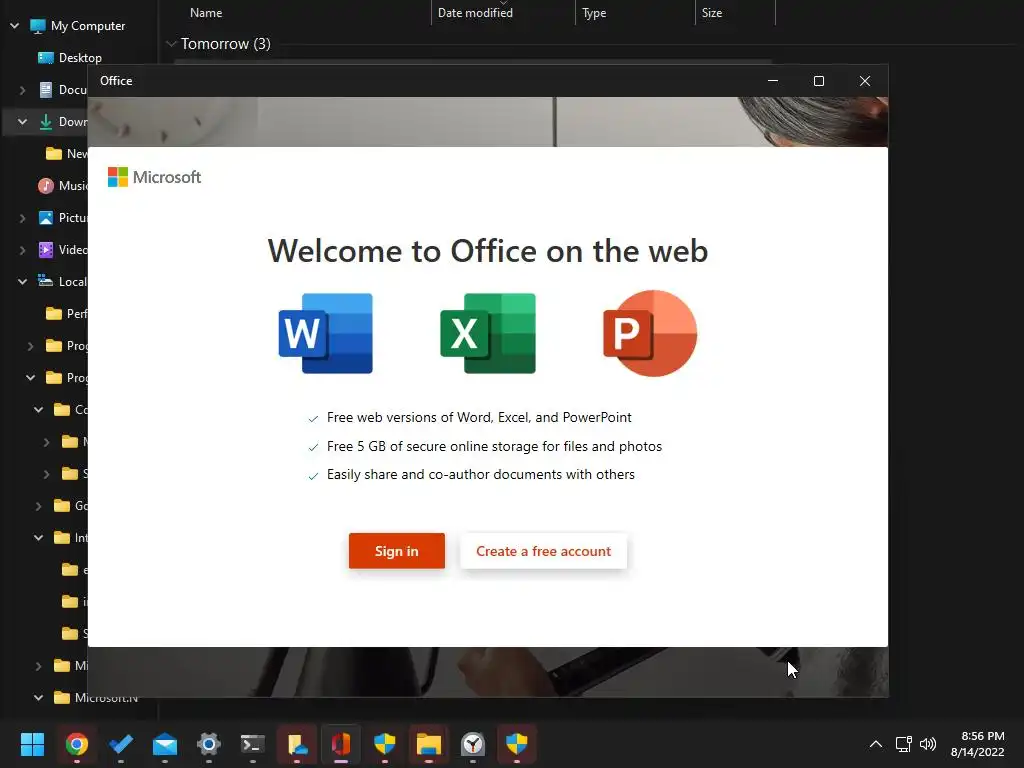This screenshot has height=768, width=1024.
Task: Maximize the Office window
Action: (819, 81)
